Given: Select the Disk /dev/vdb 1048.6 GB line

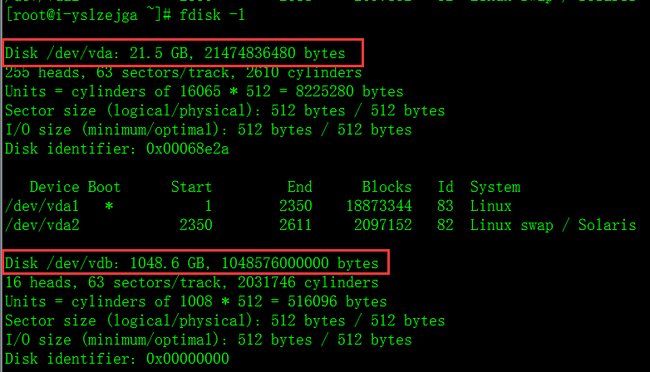Looking at the screenshot, I should [192, 263].
